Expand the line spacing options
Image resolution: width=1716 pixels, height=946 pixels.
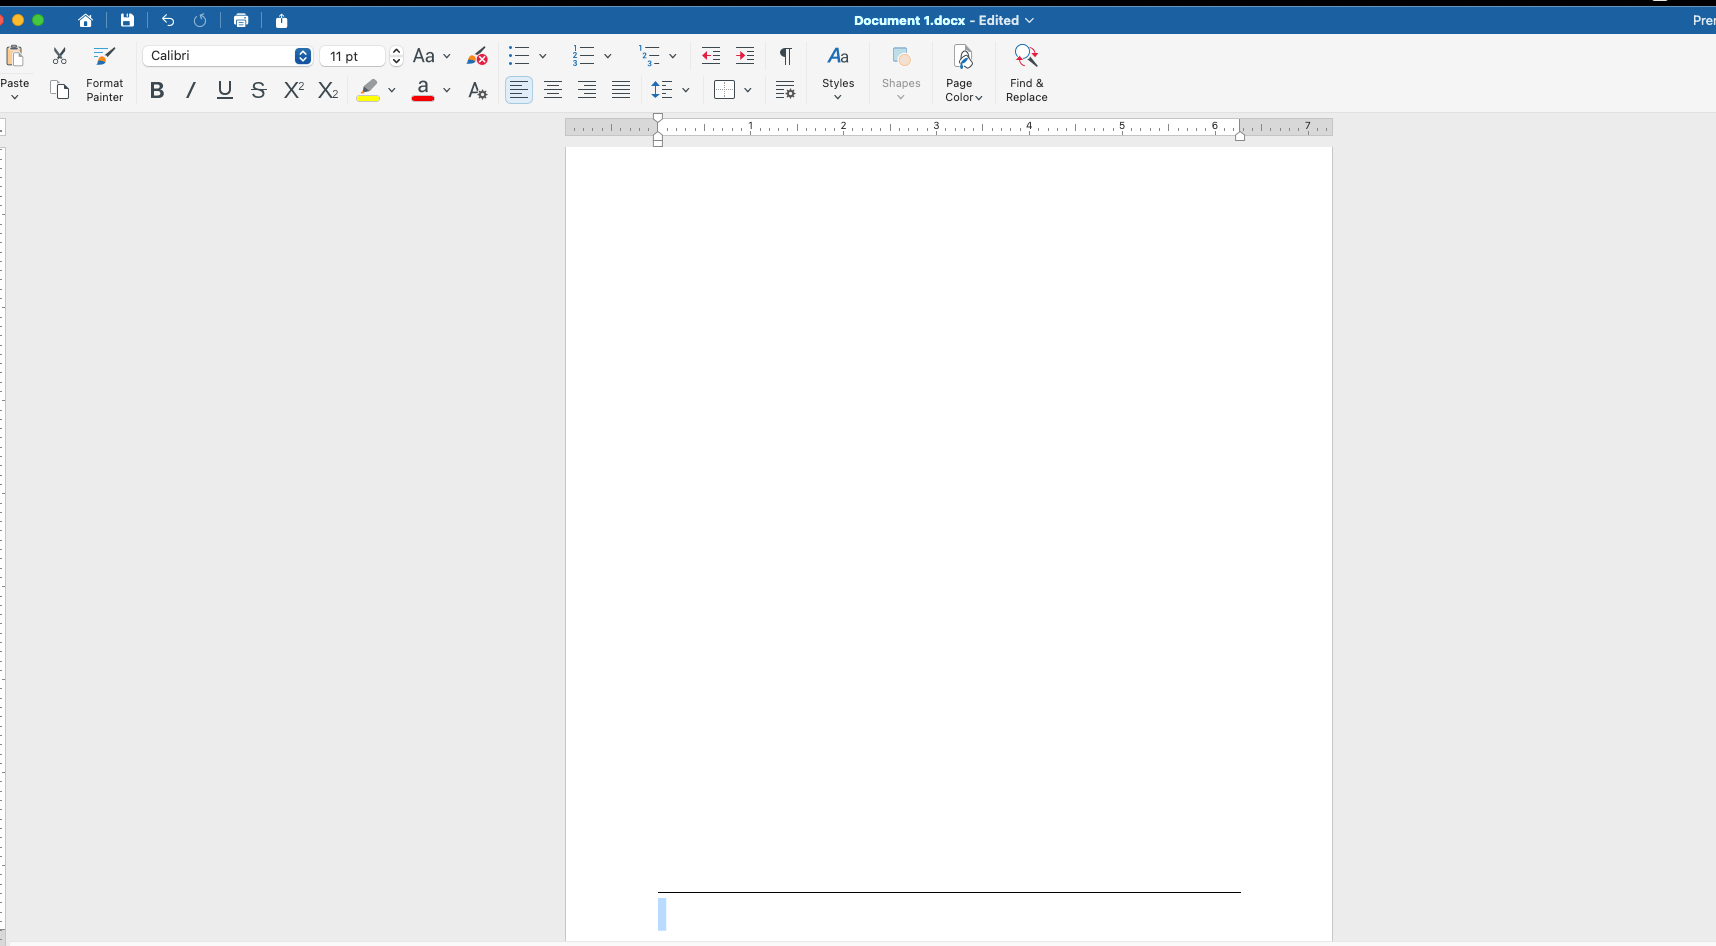[686, 90]
